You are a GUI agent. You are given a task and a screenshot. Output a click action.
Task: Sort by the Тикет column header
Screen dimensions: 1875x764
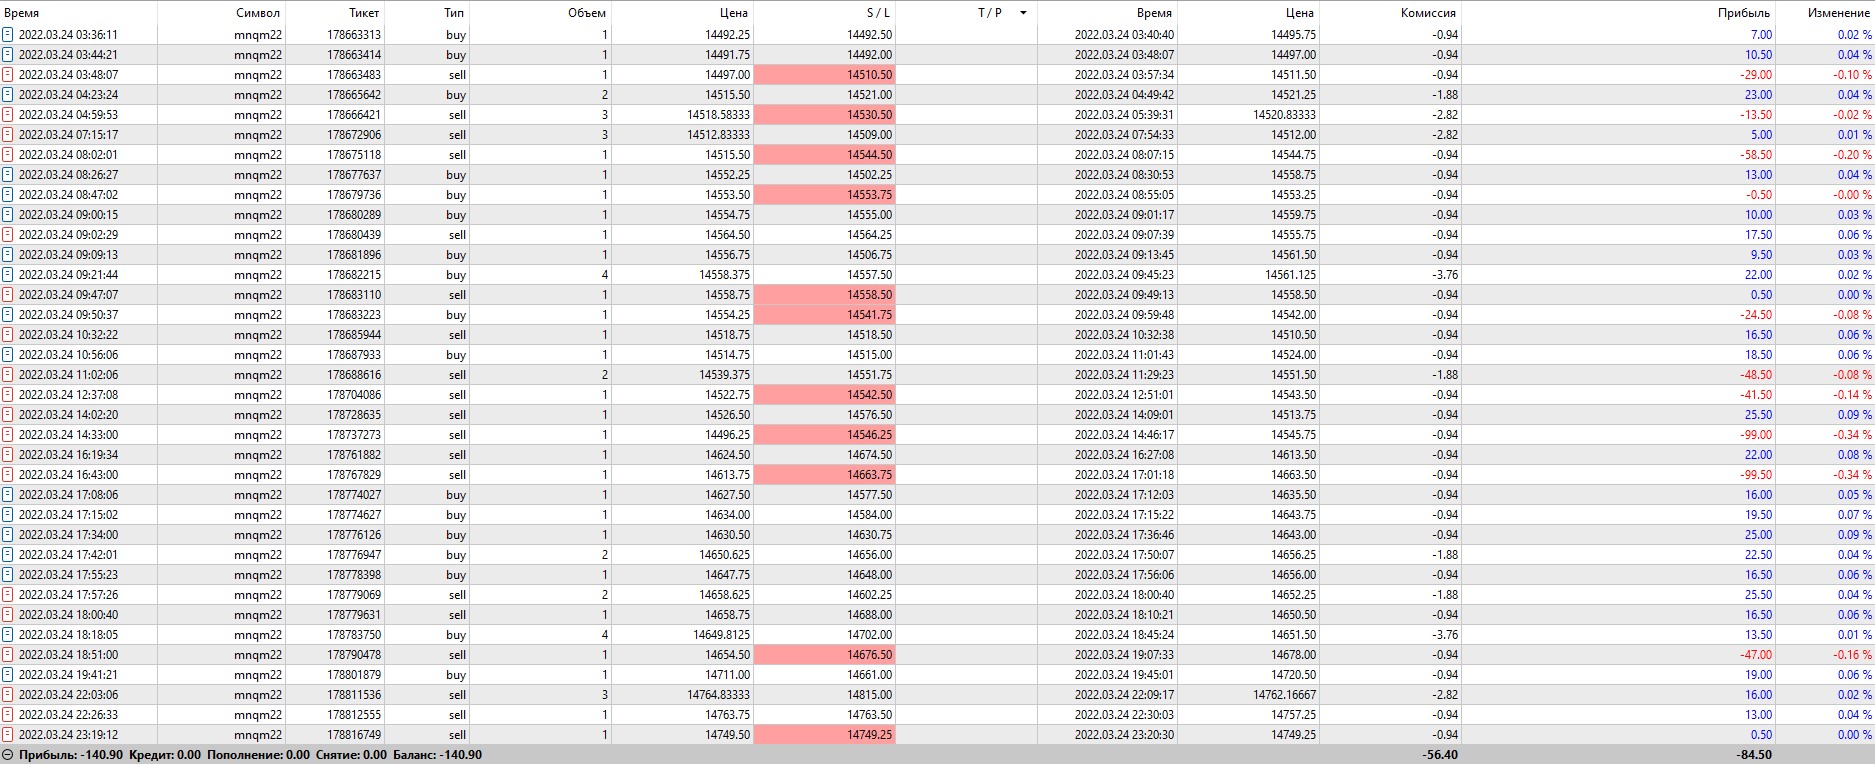click(x=364, y=13)
